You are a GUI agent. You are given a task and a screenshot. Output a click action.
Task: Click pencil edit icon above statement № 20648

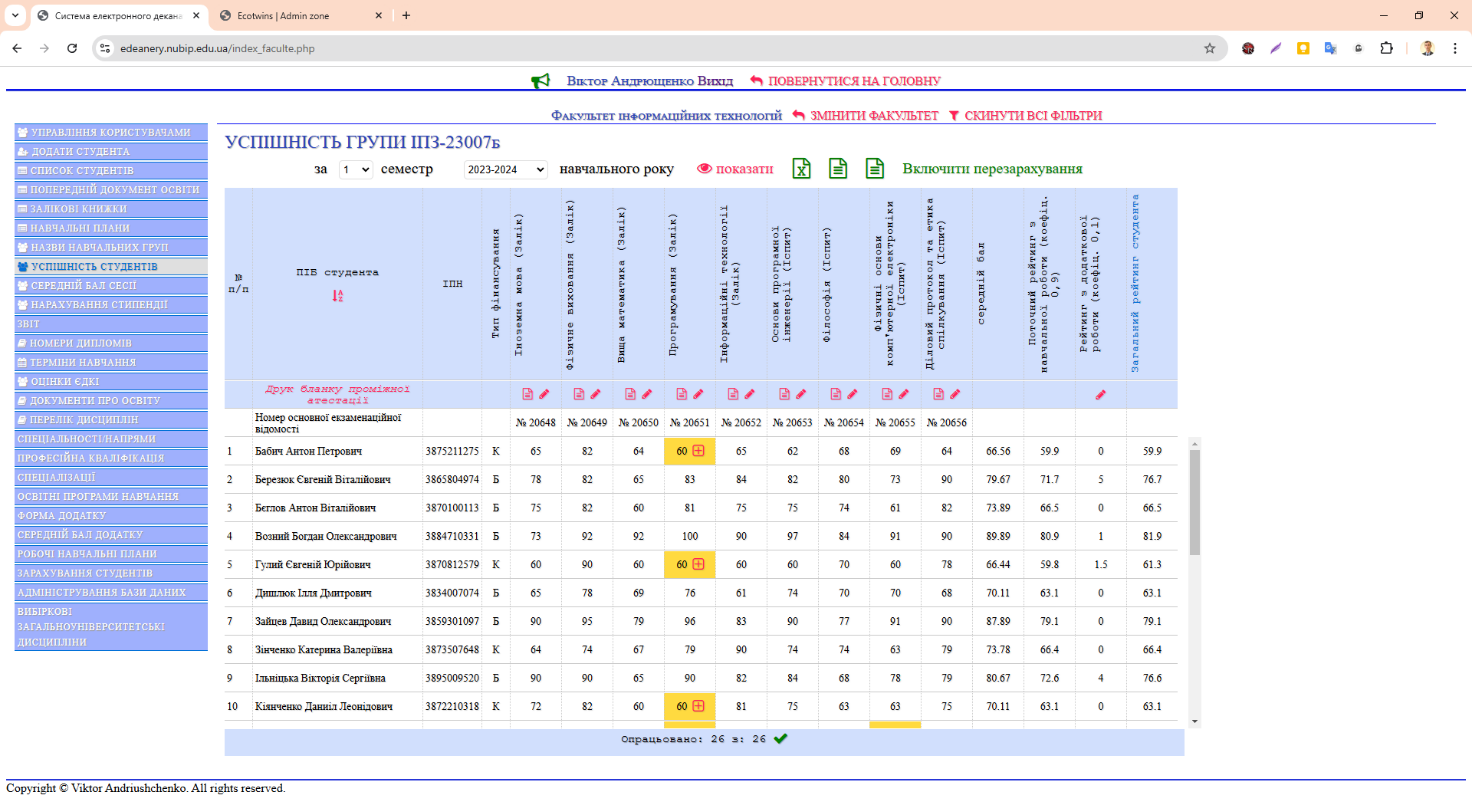click(544, 394)
